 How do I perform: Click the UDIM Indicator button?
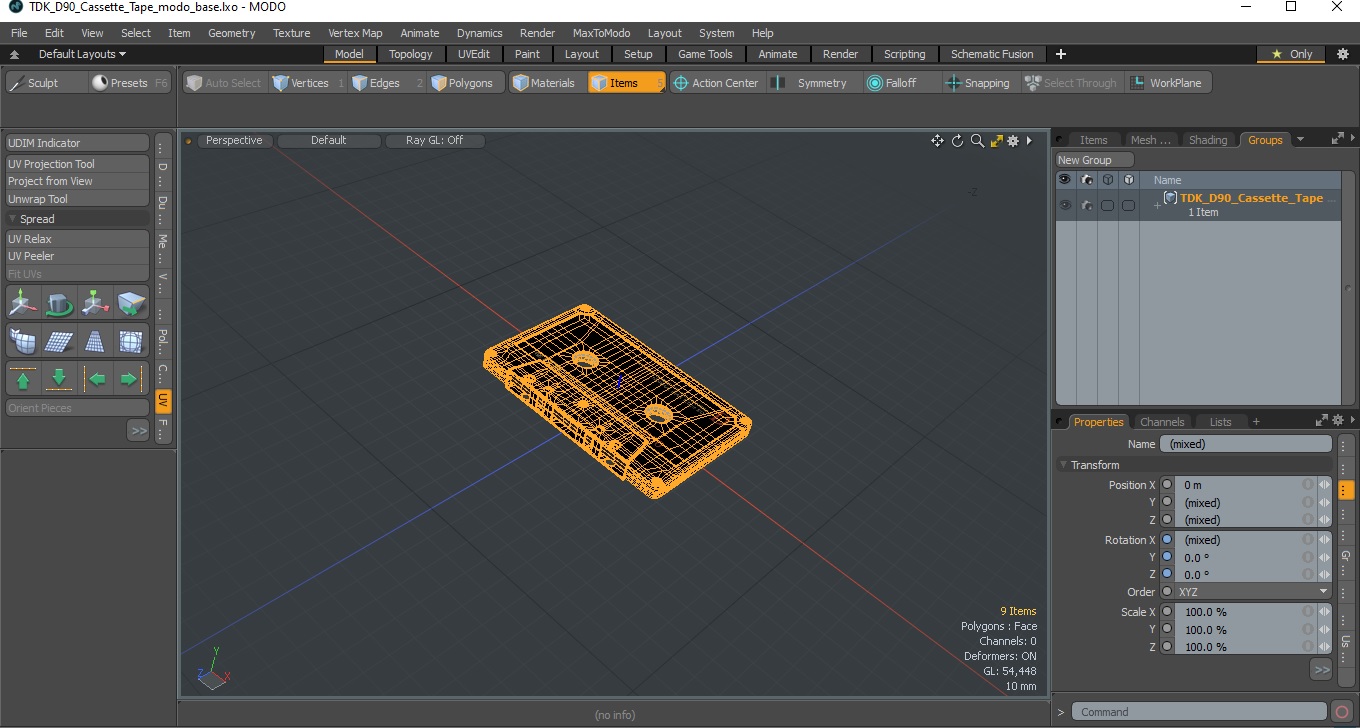pyautogui.click(x=78, y=143)
